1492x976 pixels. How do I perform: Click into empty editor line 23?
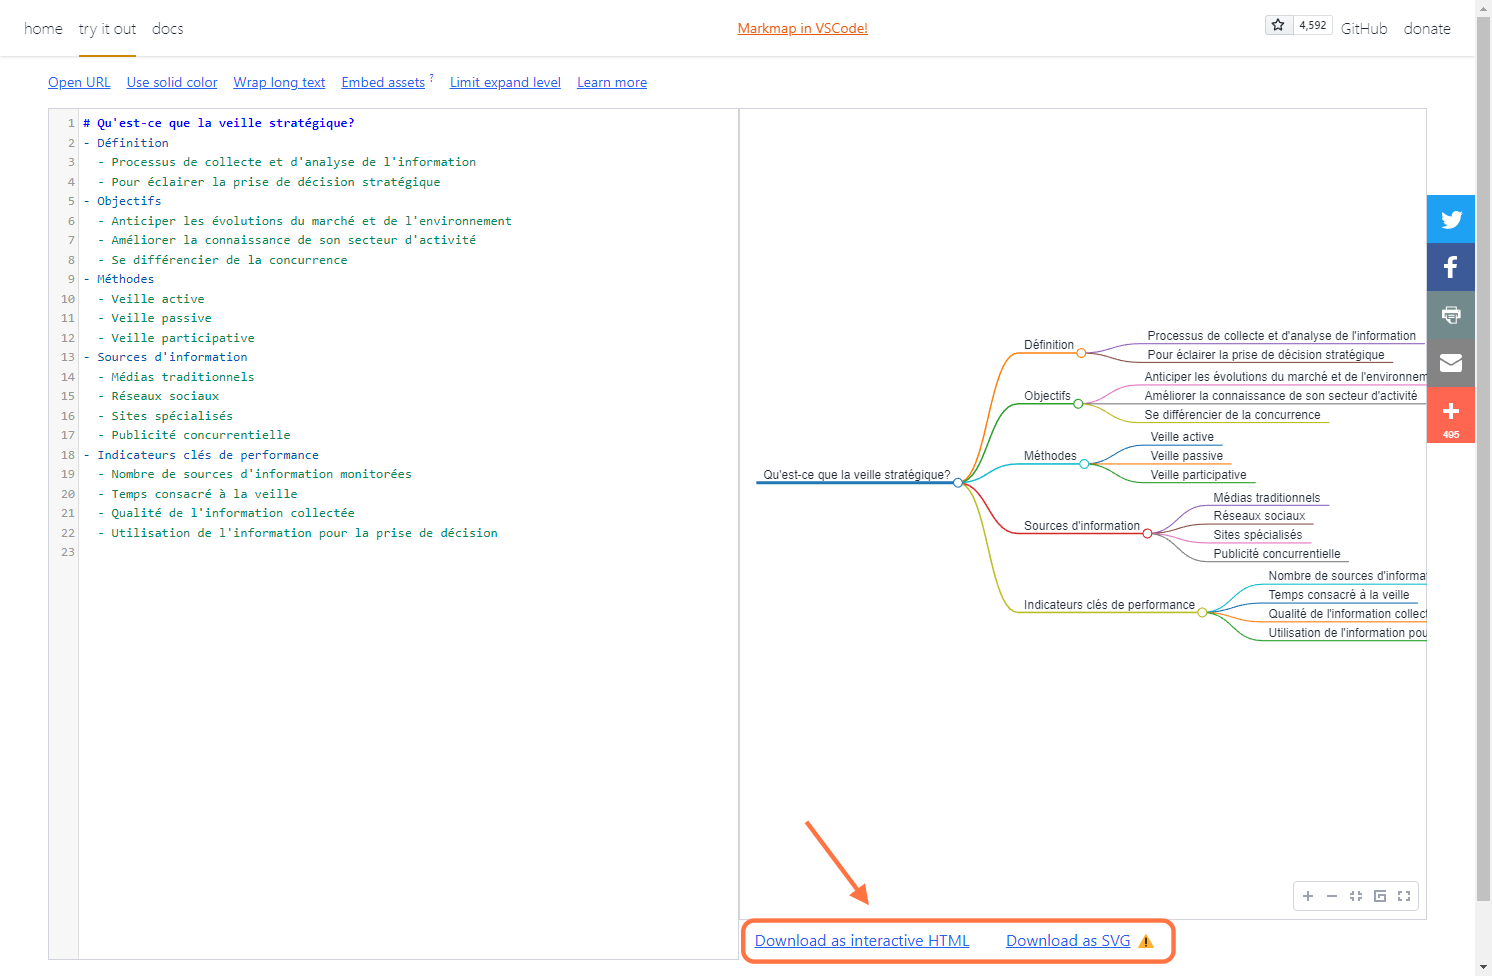408,552
